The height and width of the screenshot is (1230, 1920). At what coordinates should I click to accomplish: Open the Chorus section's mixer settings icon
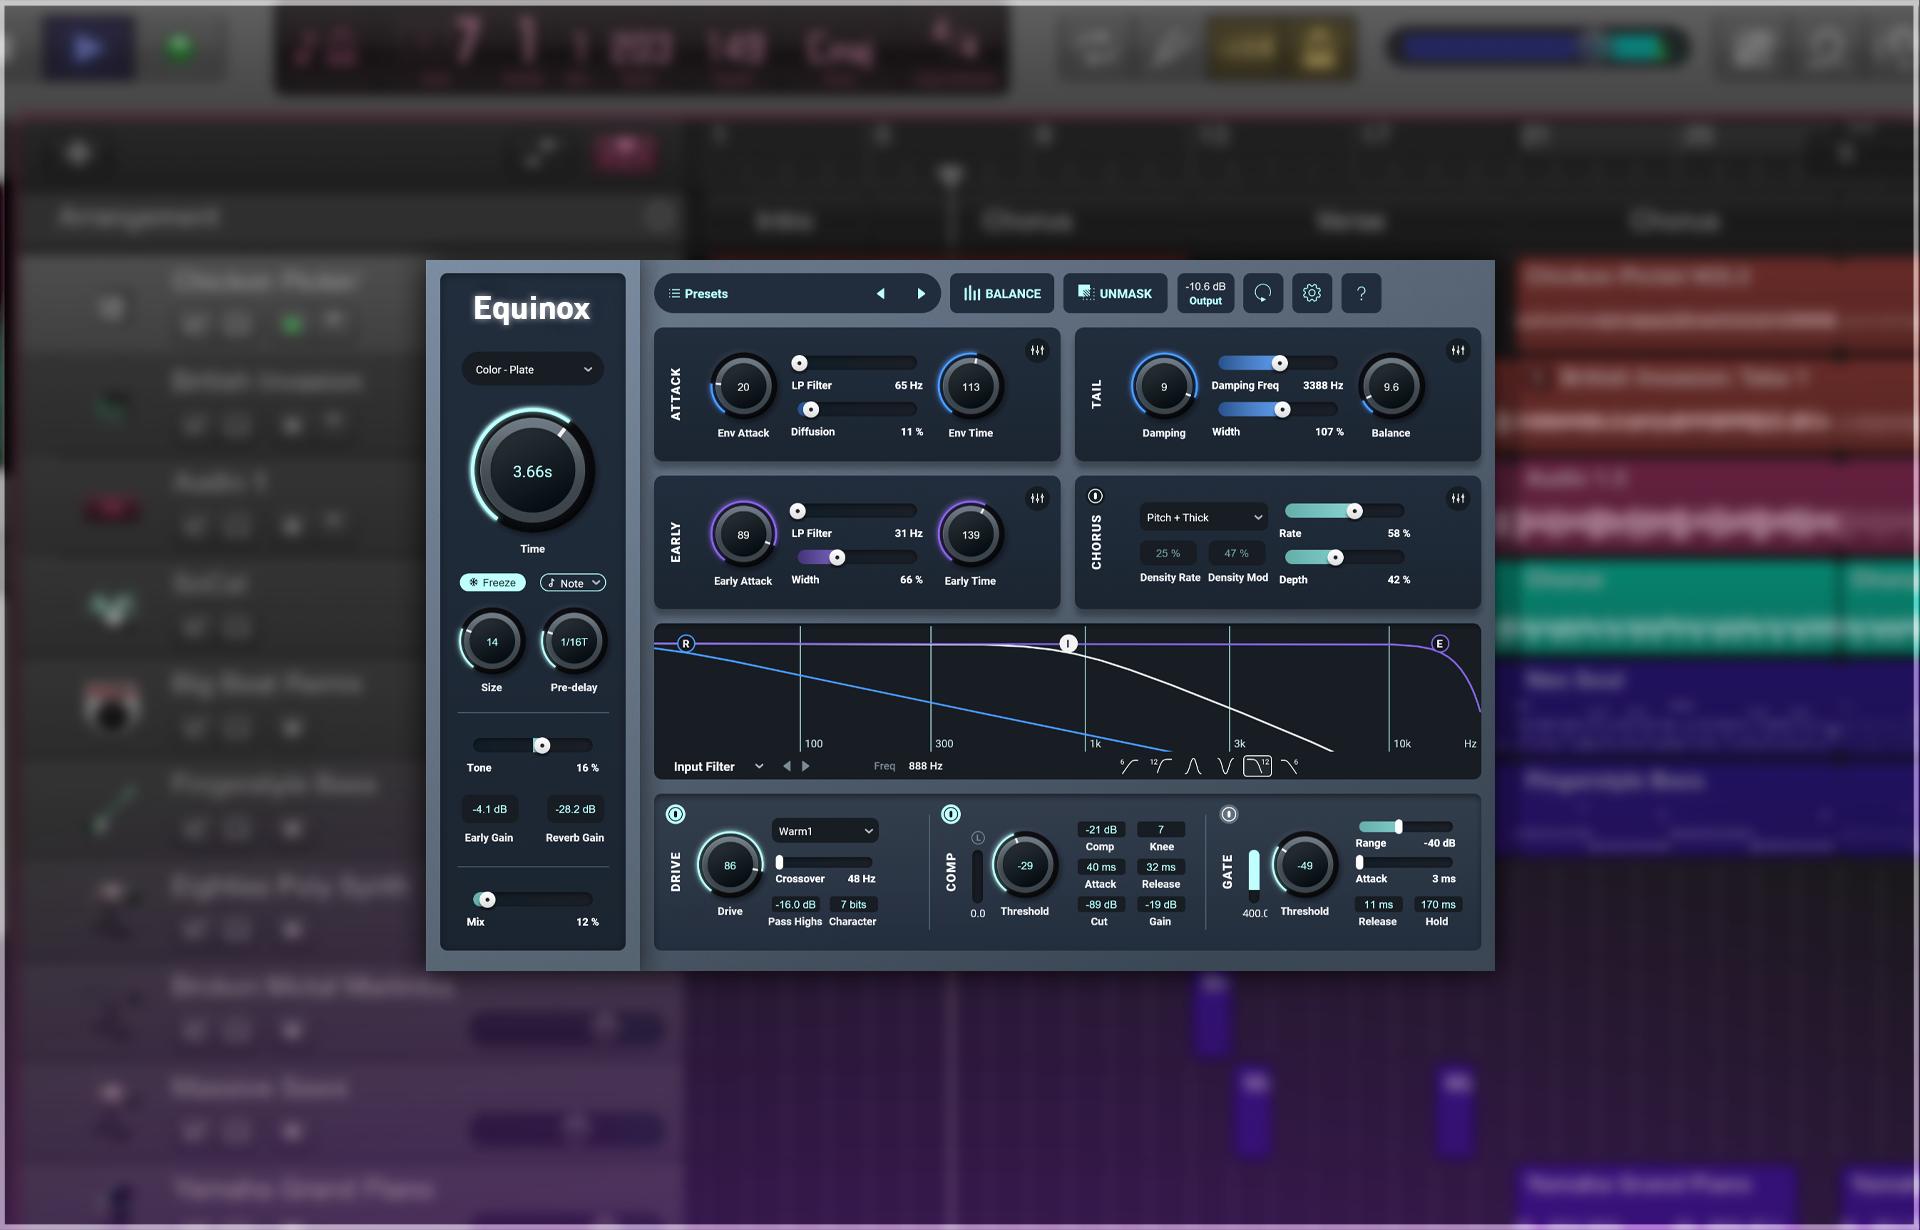click(x=1458, y=498)
